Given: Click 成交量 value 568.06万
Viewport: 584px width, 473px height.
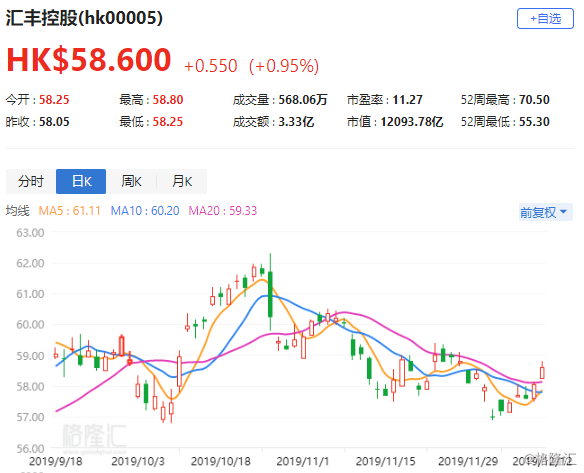Looking at the screenshot, I should tap(303, 100).
